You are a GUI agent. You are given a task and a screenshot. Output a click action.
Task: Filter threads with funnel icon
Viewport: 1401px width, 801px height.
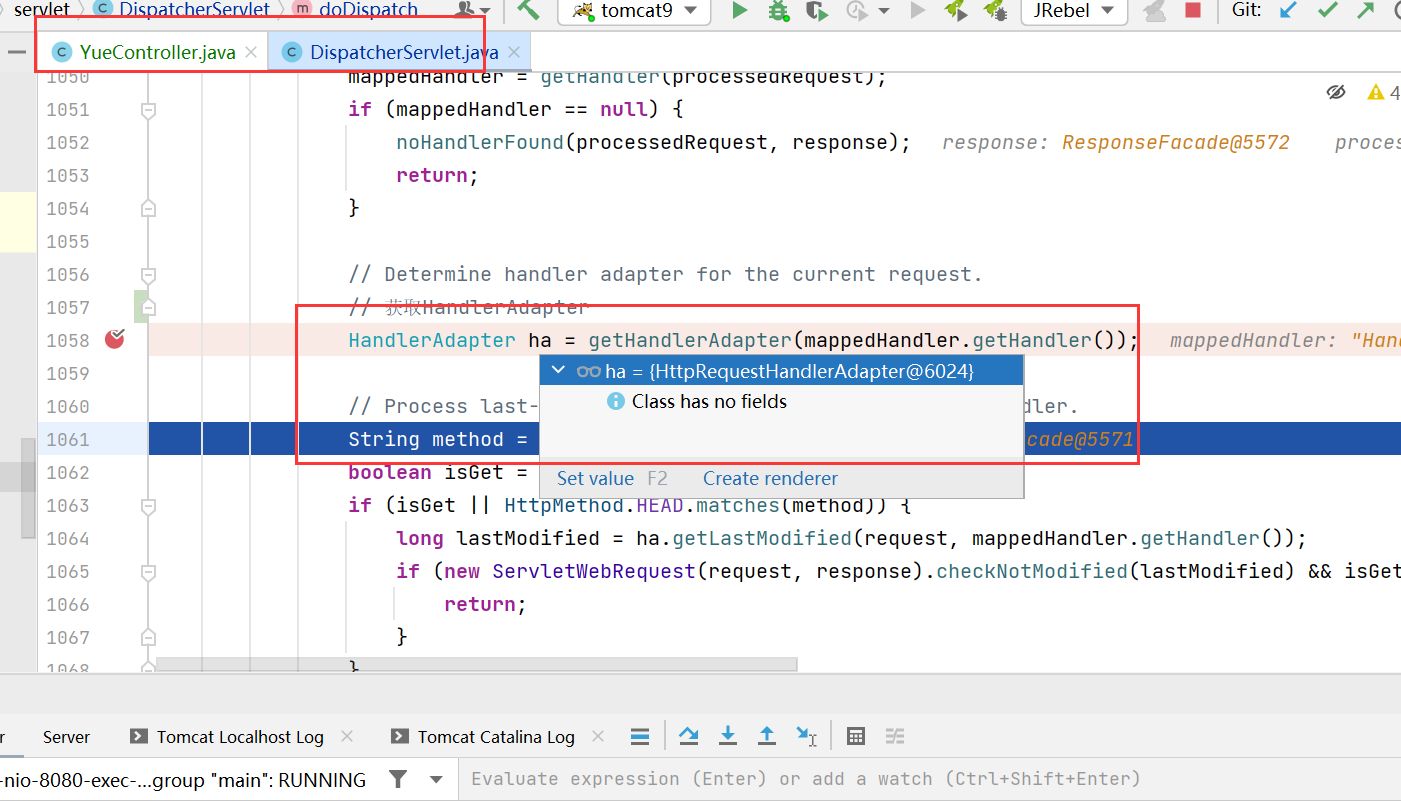[398, 779]
